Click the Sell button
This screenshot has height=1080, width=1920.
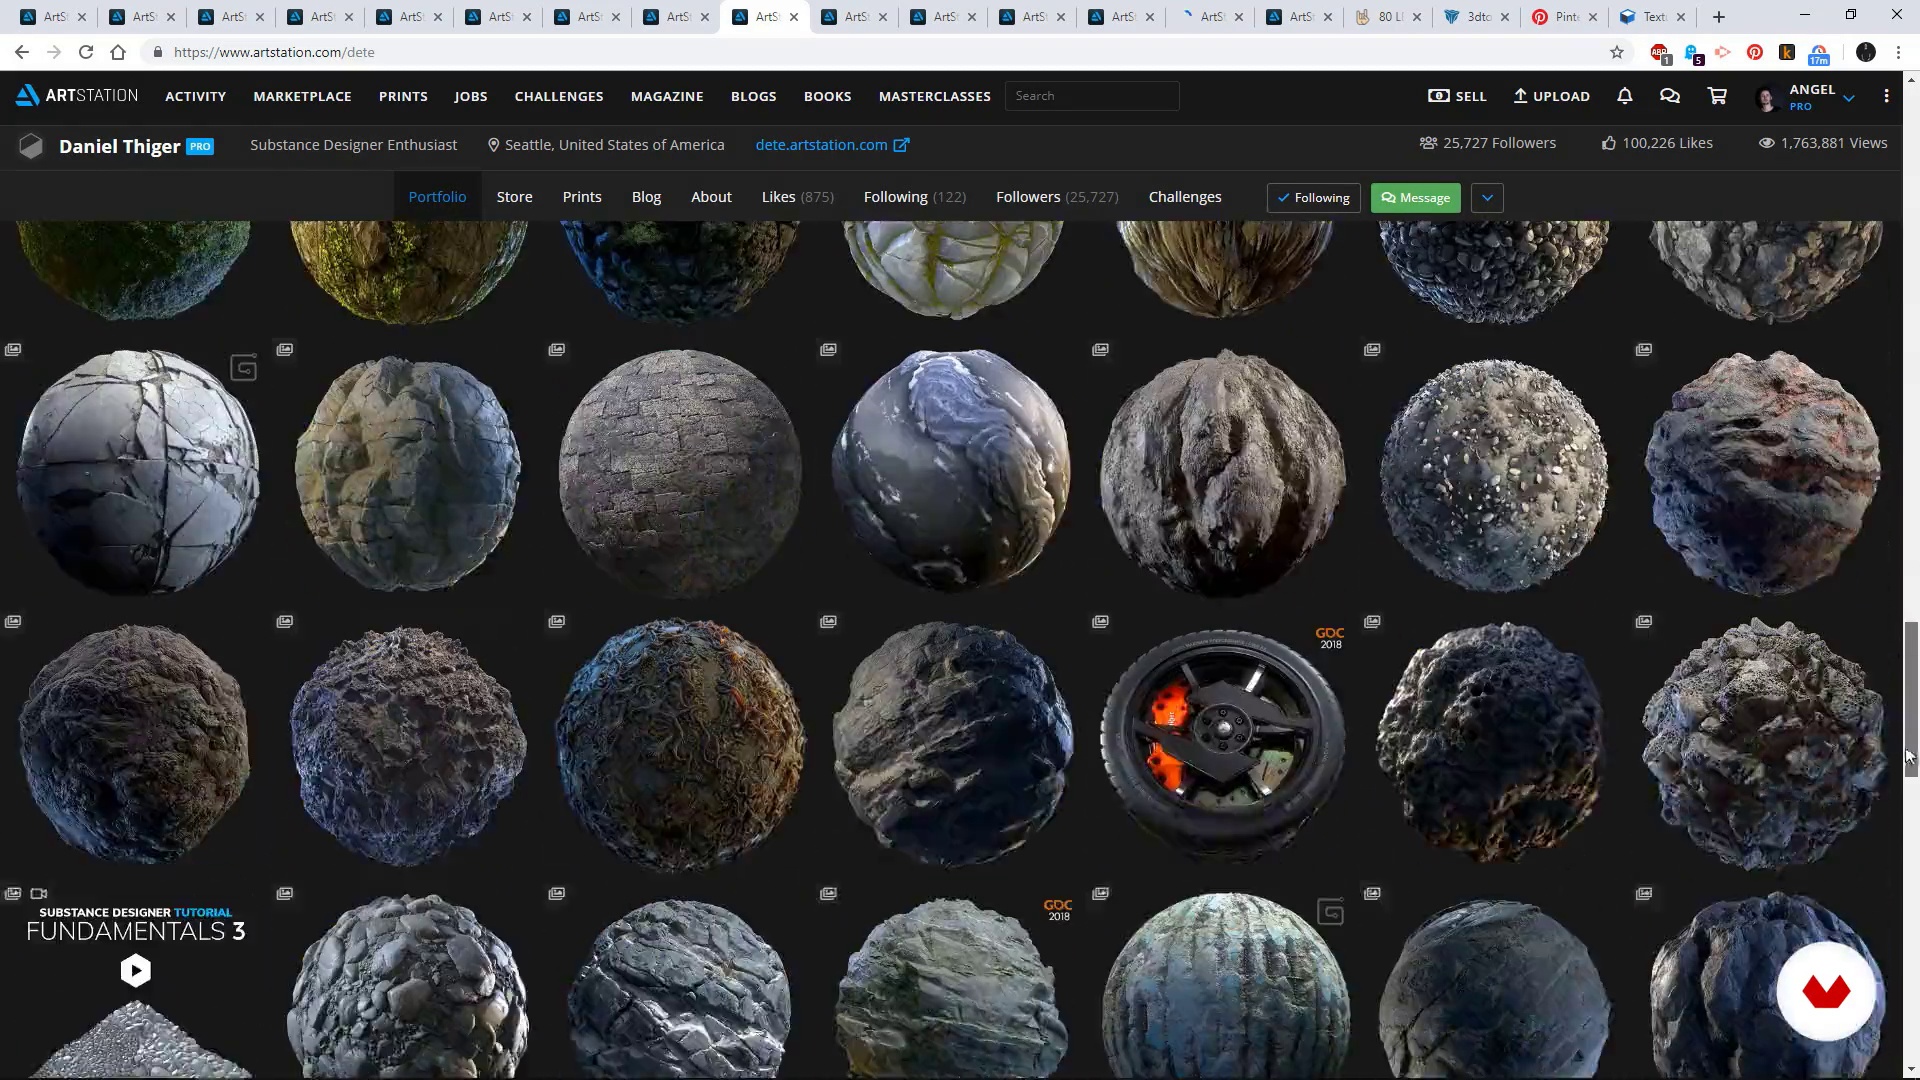(1457, 96)
